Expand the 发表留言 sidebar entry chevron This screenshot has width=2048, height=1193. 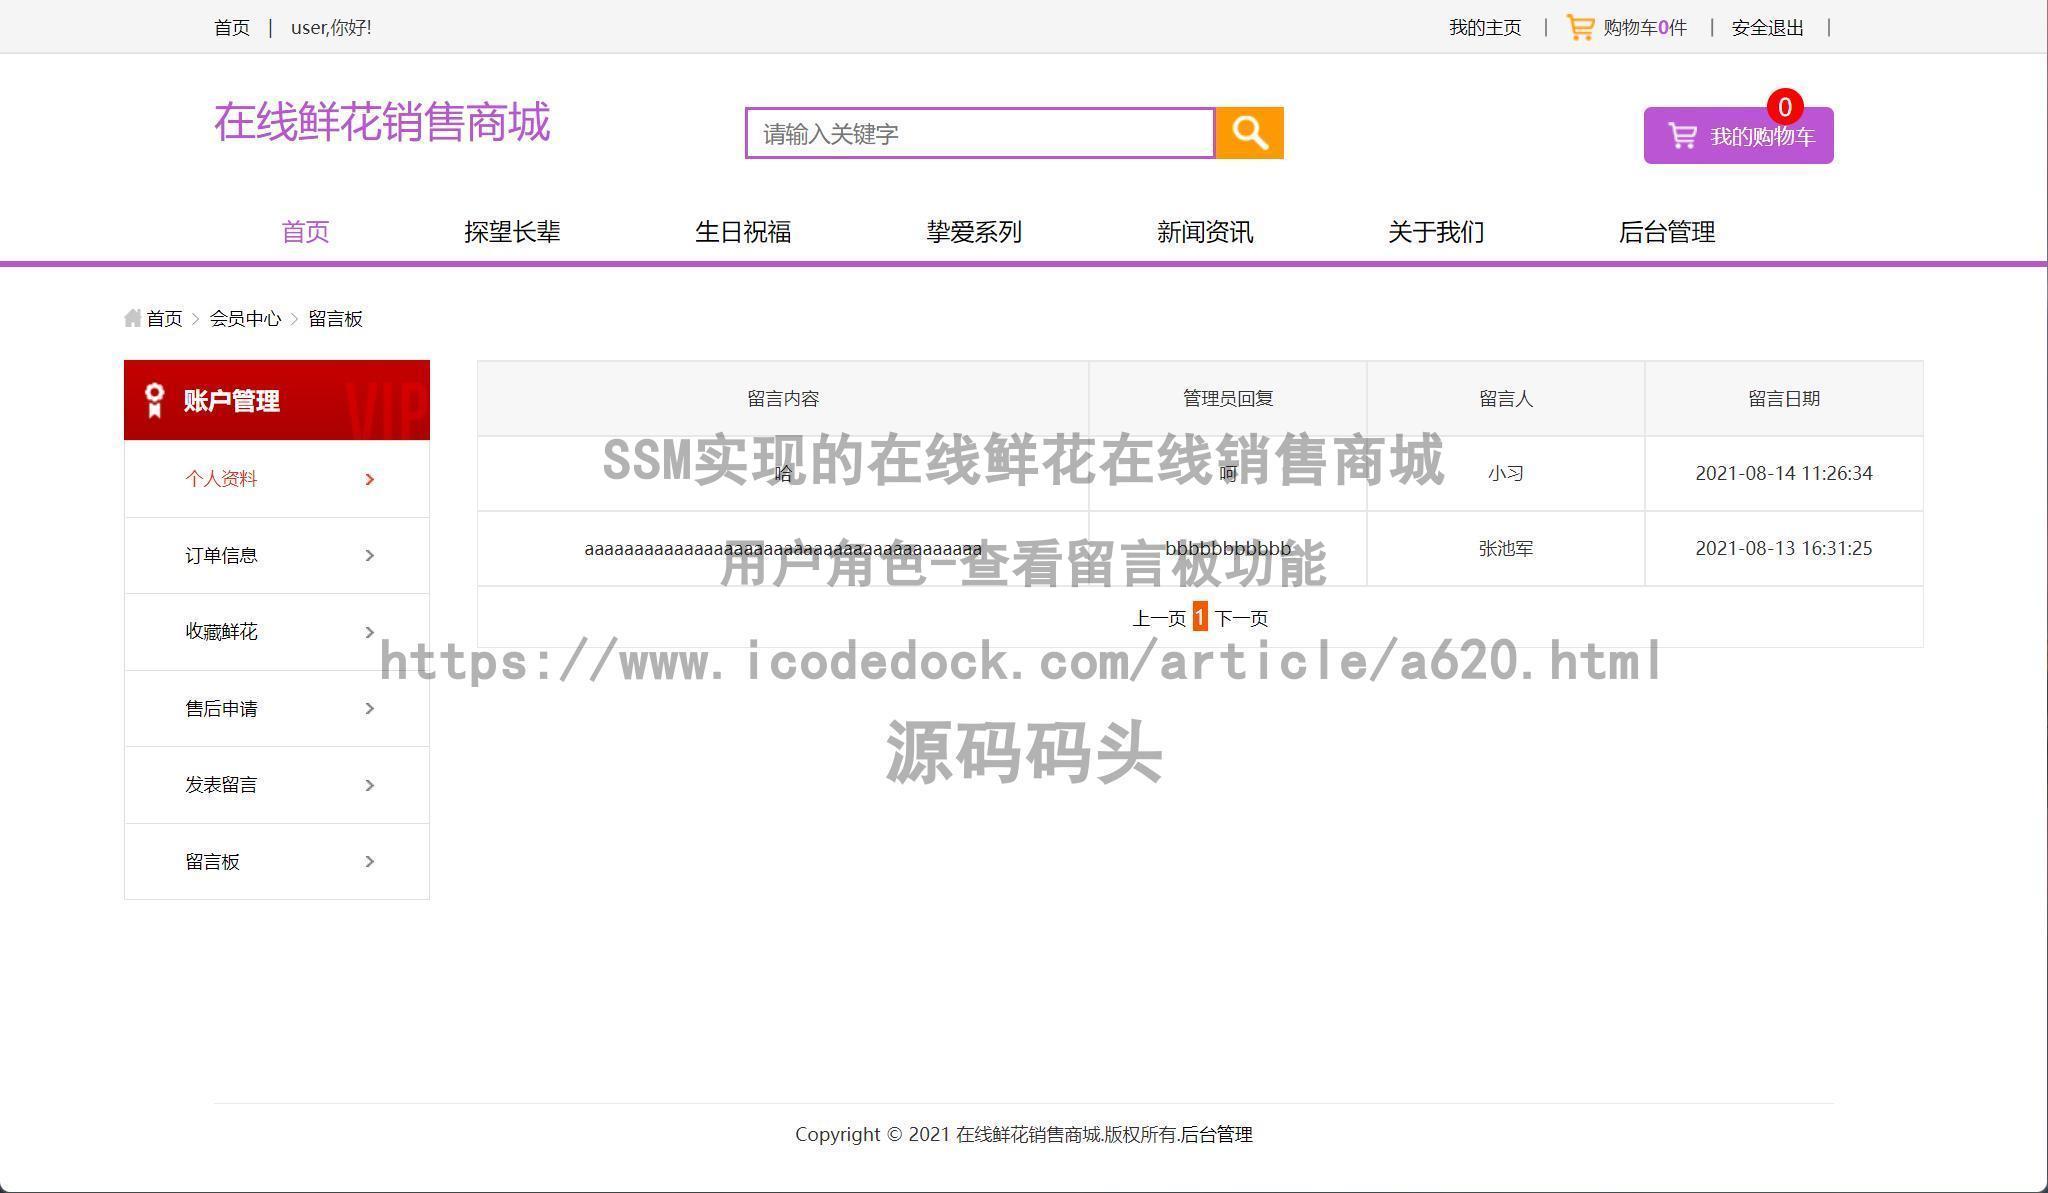pos(369,785)
